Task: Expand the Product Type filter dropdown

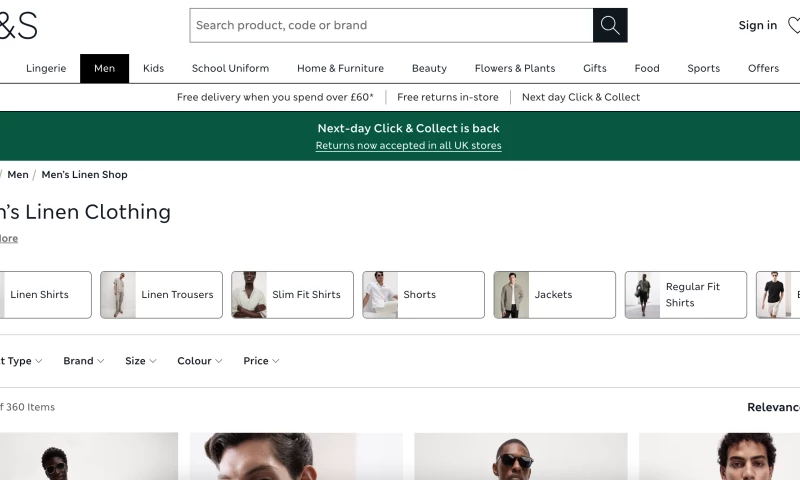Action: [21, 361]
